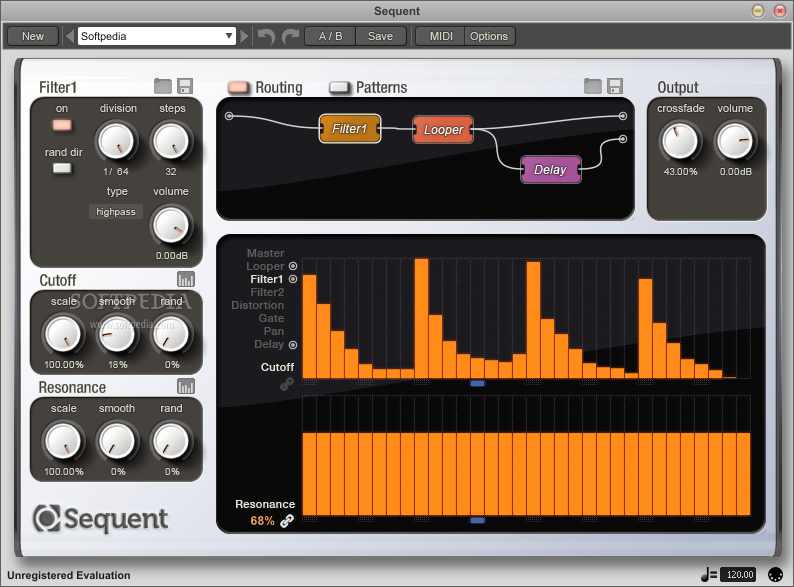Select Master in the module list
This screenshot has height=587, width=794.
pyautogui.click(x=265, y=253)
